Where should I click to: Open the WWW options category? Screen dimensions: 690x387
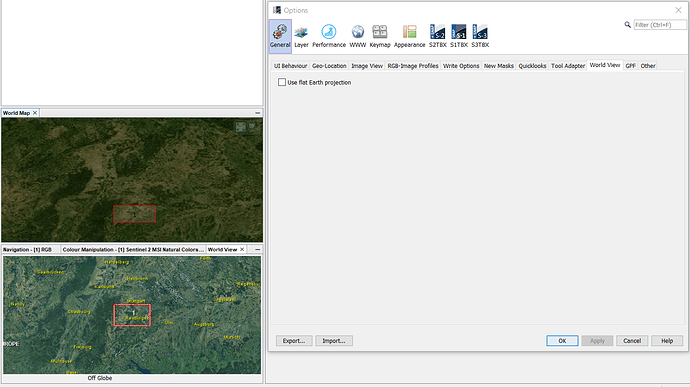pyautogui.click(x=358, y=36)
